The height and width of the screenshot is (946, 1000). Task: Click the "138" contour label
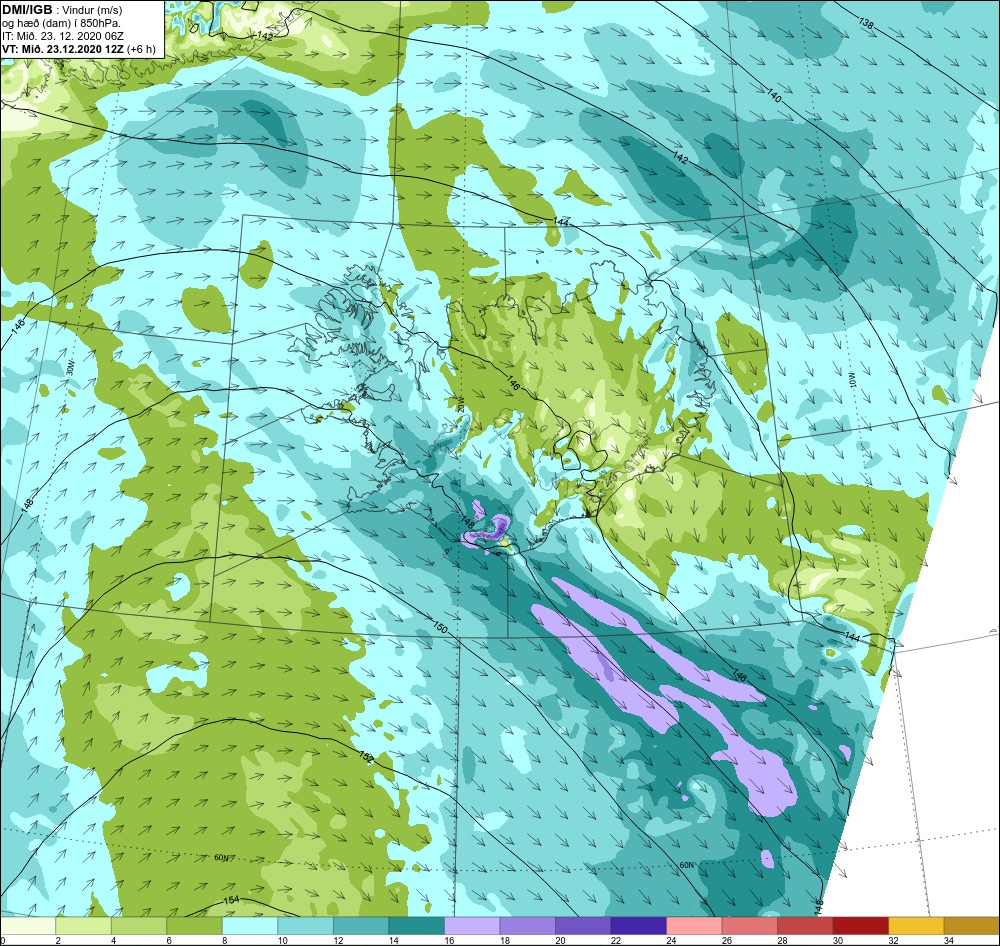coord(866,24)
